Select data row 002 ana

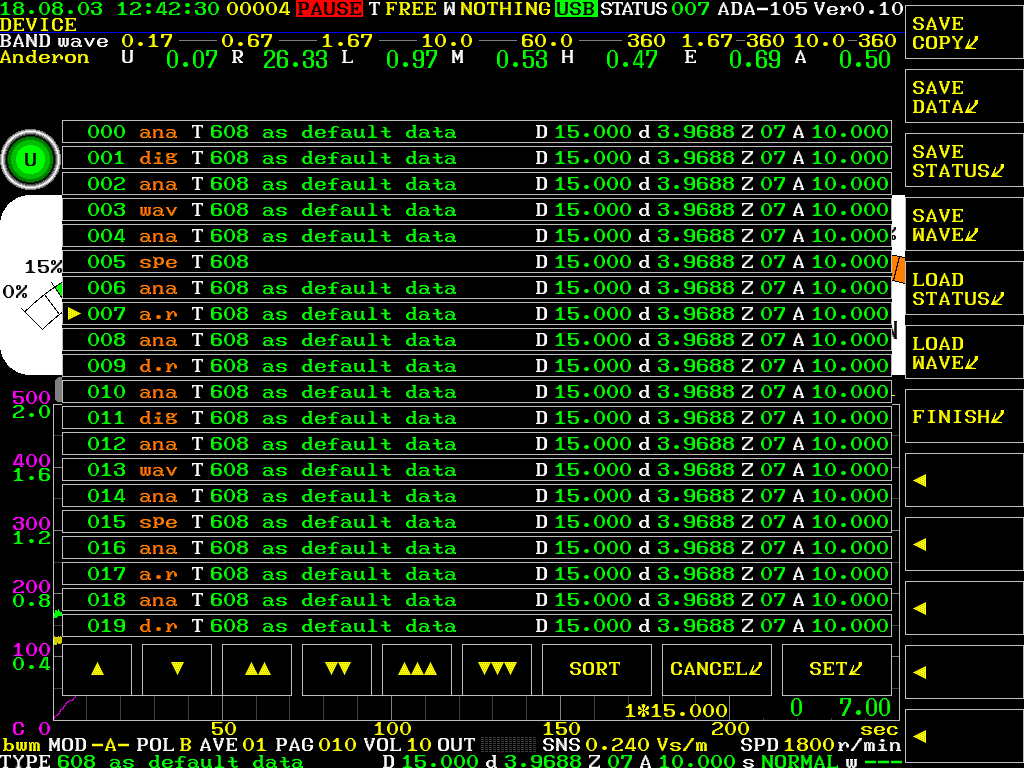coord(477,184)
